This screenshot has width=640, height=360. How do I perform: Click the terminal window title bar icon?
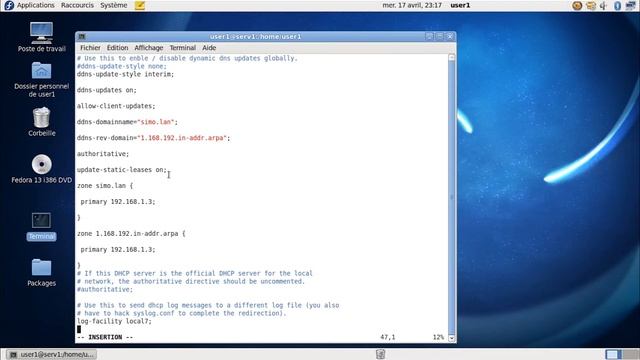82,37
